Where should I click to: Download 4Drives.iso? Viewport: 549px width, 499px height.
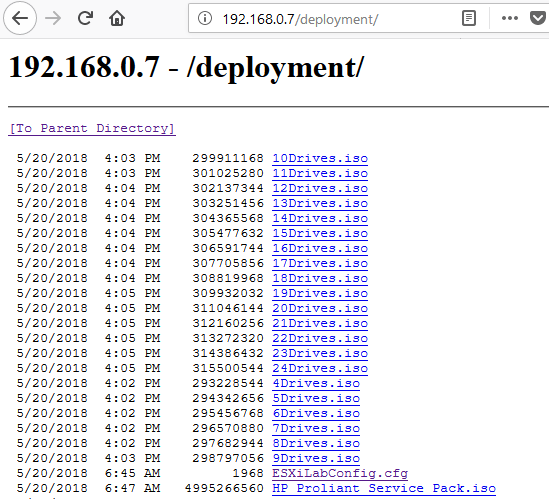click(316, 383)
